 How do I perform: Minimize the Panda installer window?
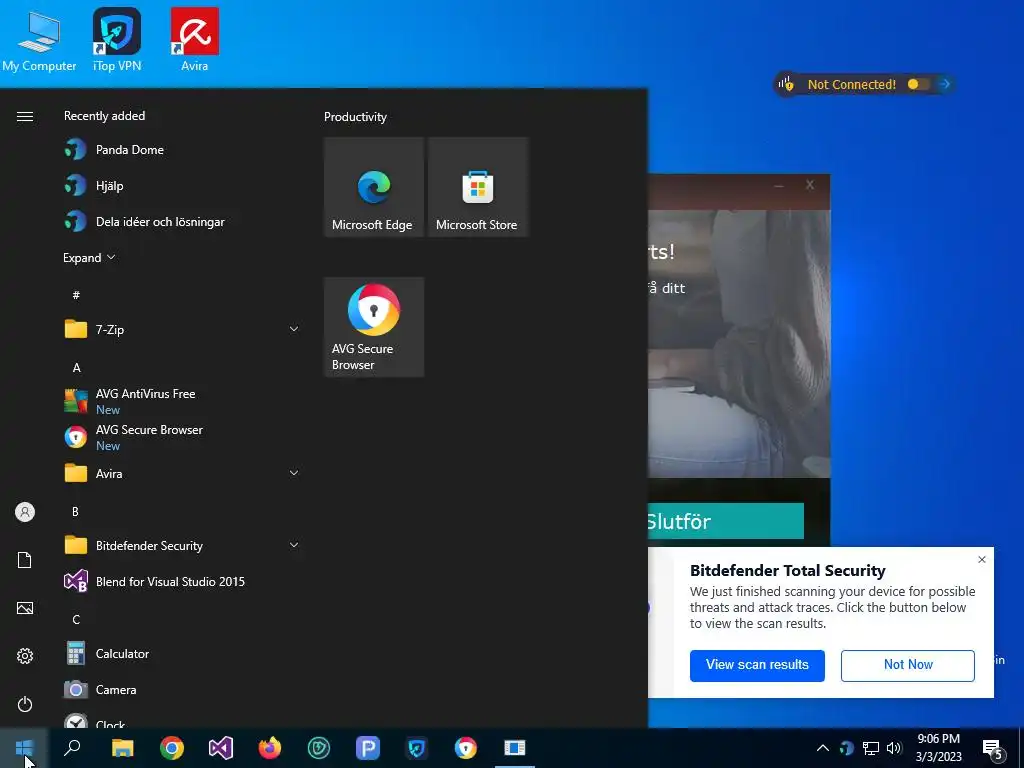pyautogui.click(x=778, y=185)
